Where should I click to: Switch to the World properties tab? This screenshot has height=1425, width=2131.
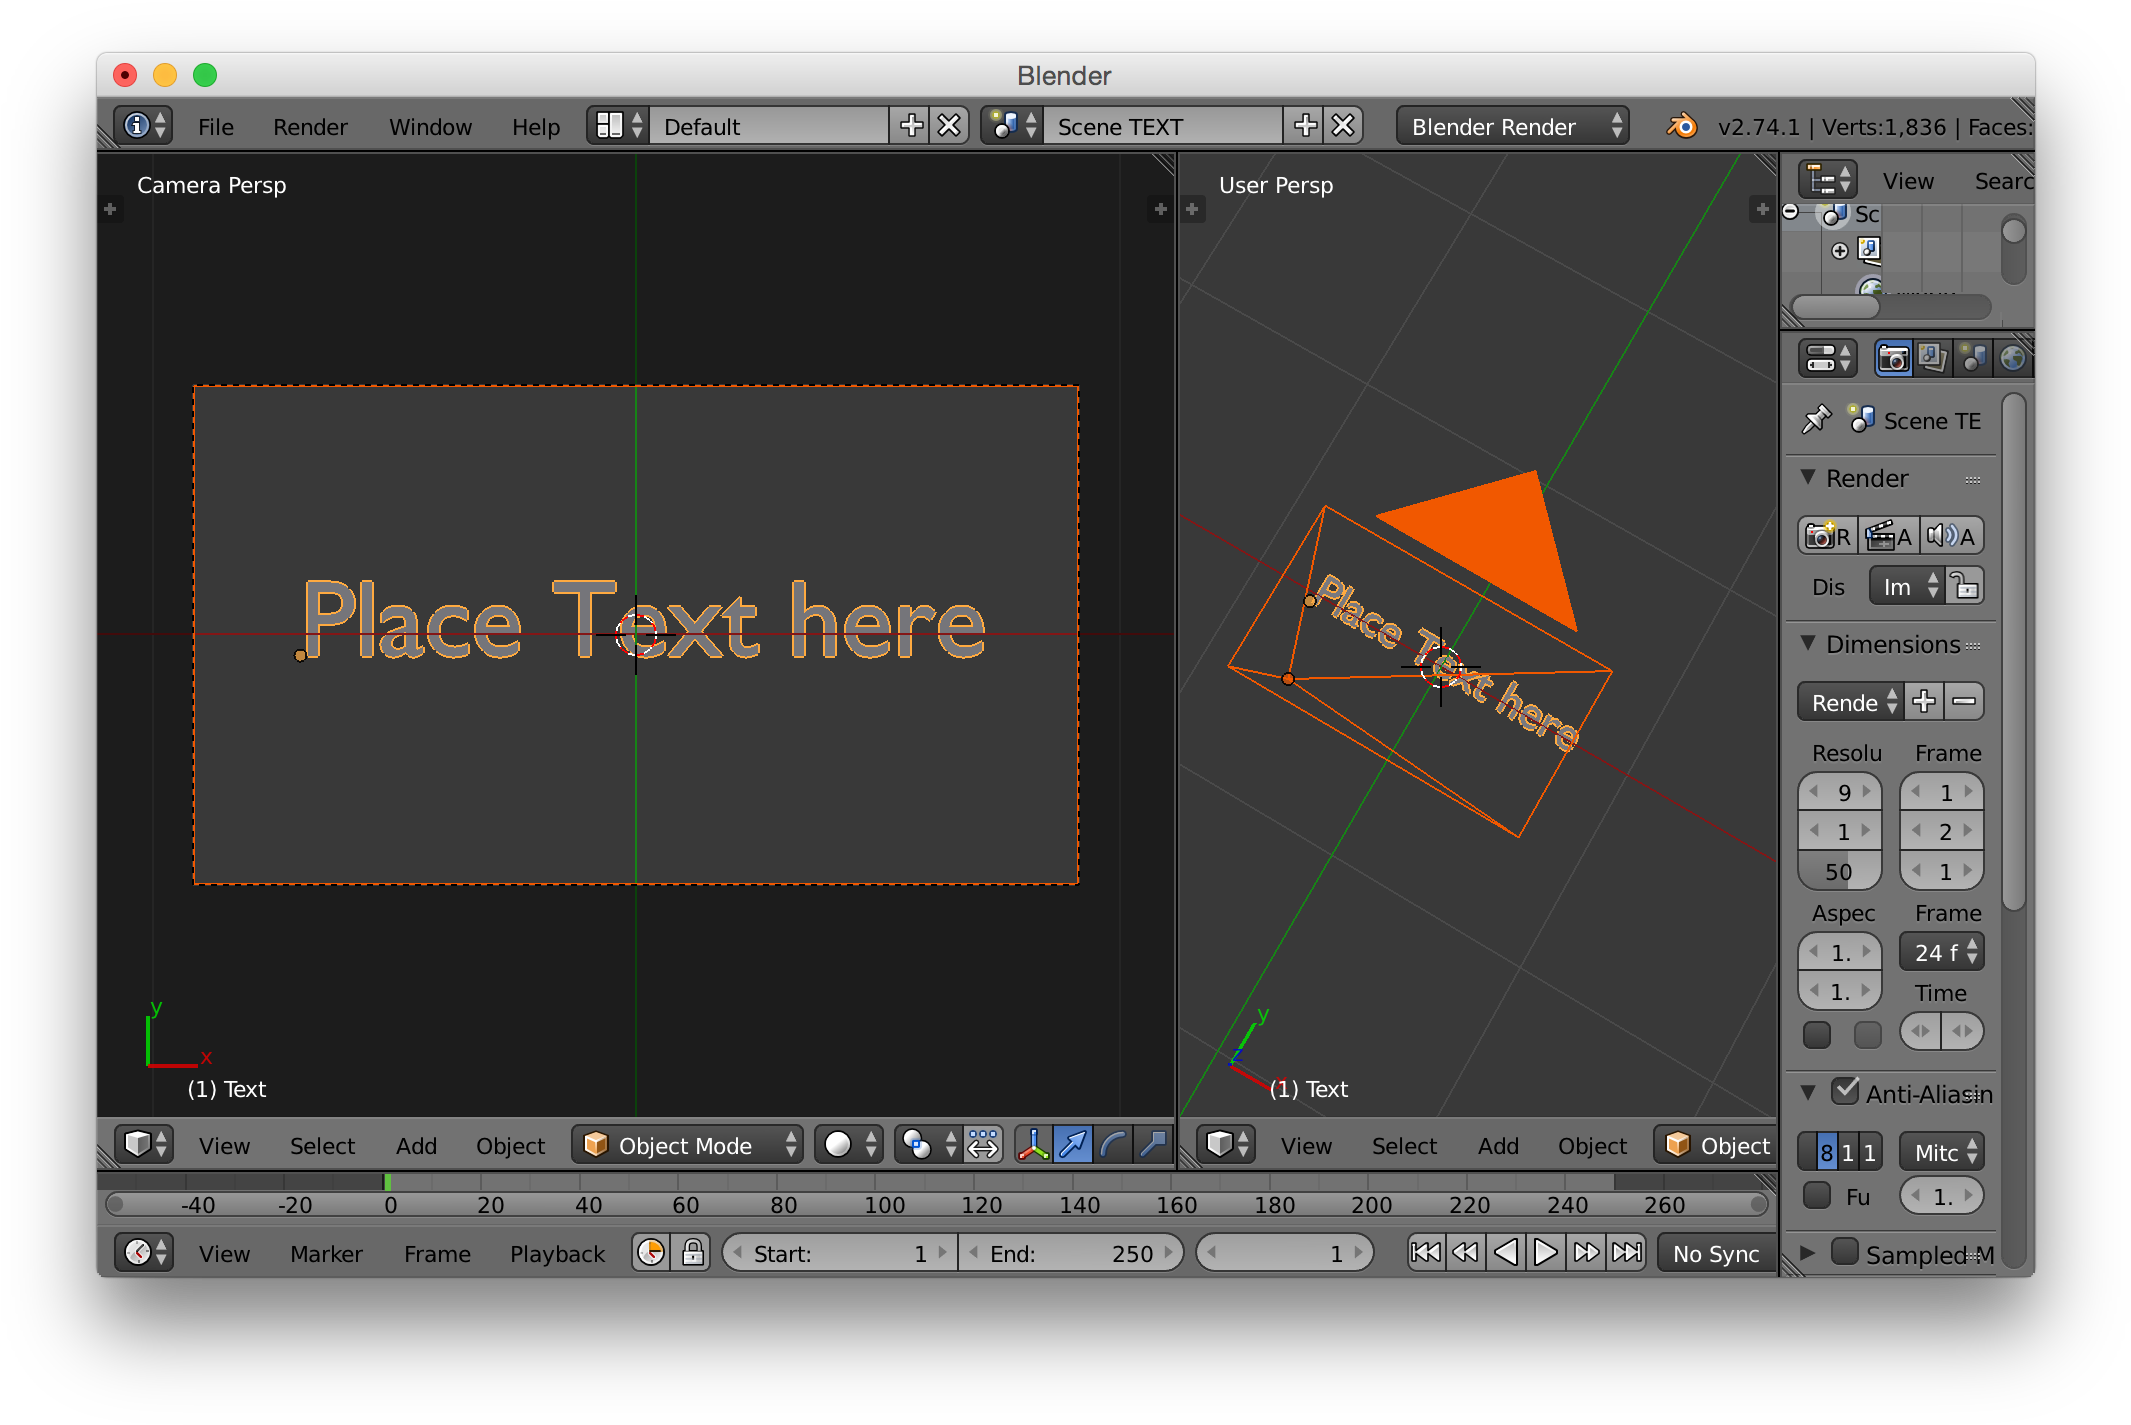pos(2012,358)
